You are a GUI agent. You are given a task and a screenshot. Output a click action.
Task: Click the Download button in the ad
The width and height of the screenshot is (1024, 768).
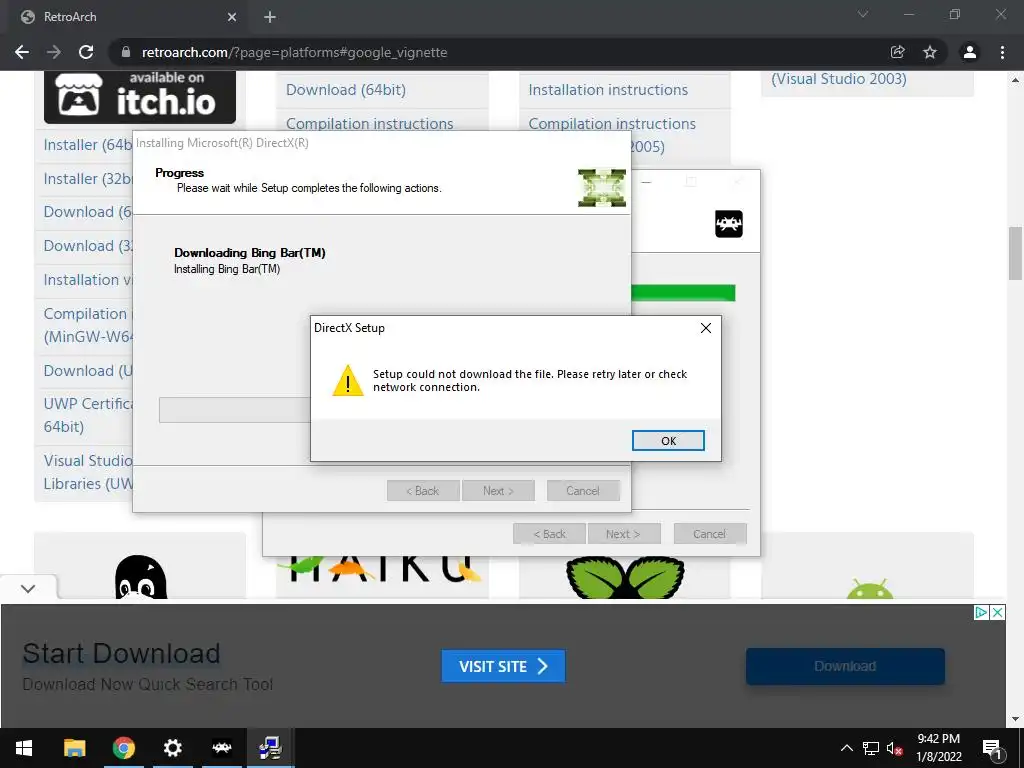tap(845, 666)
